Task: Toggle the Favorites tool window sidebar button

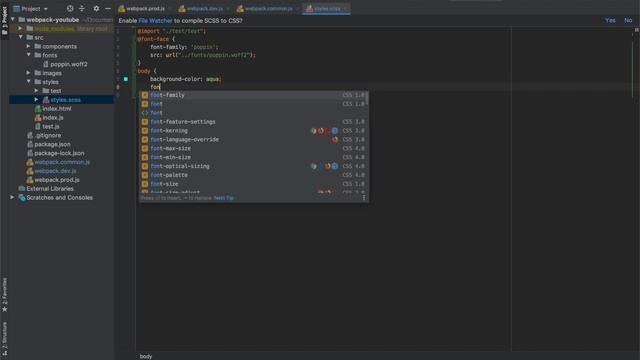Action: pyautogui.click(x=4, y=295)
